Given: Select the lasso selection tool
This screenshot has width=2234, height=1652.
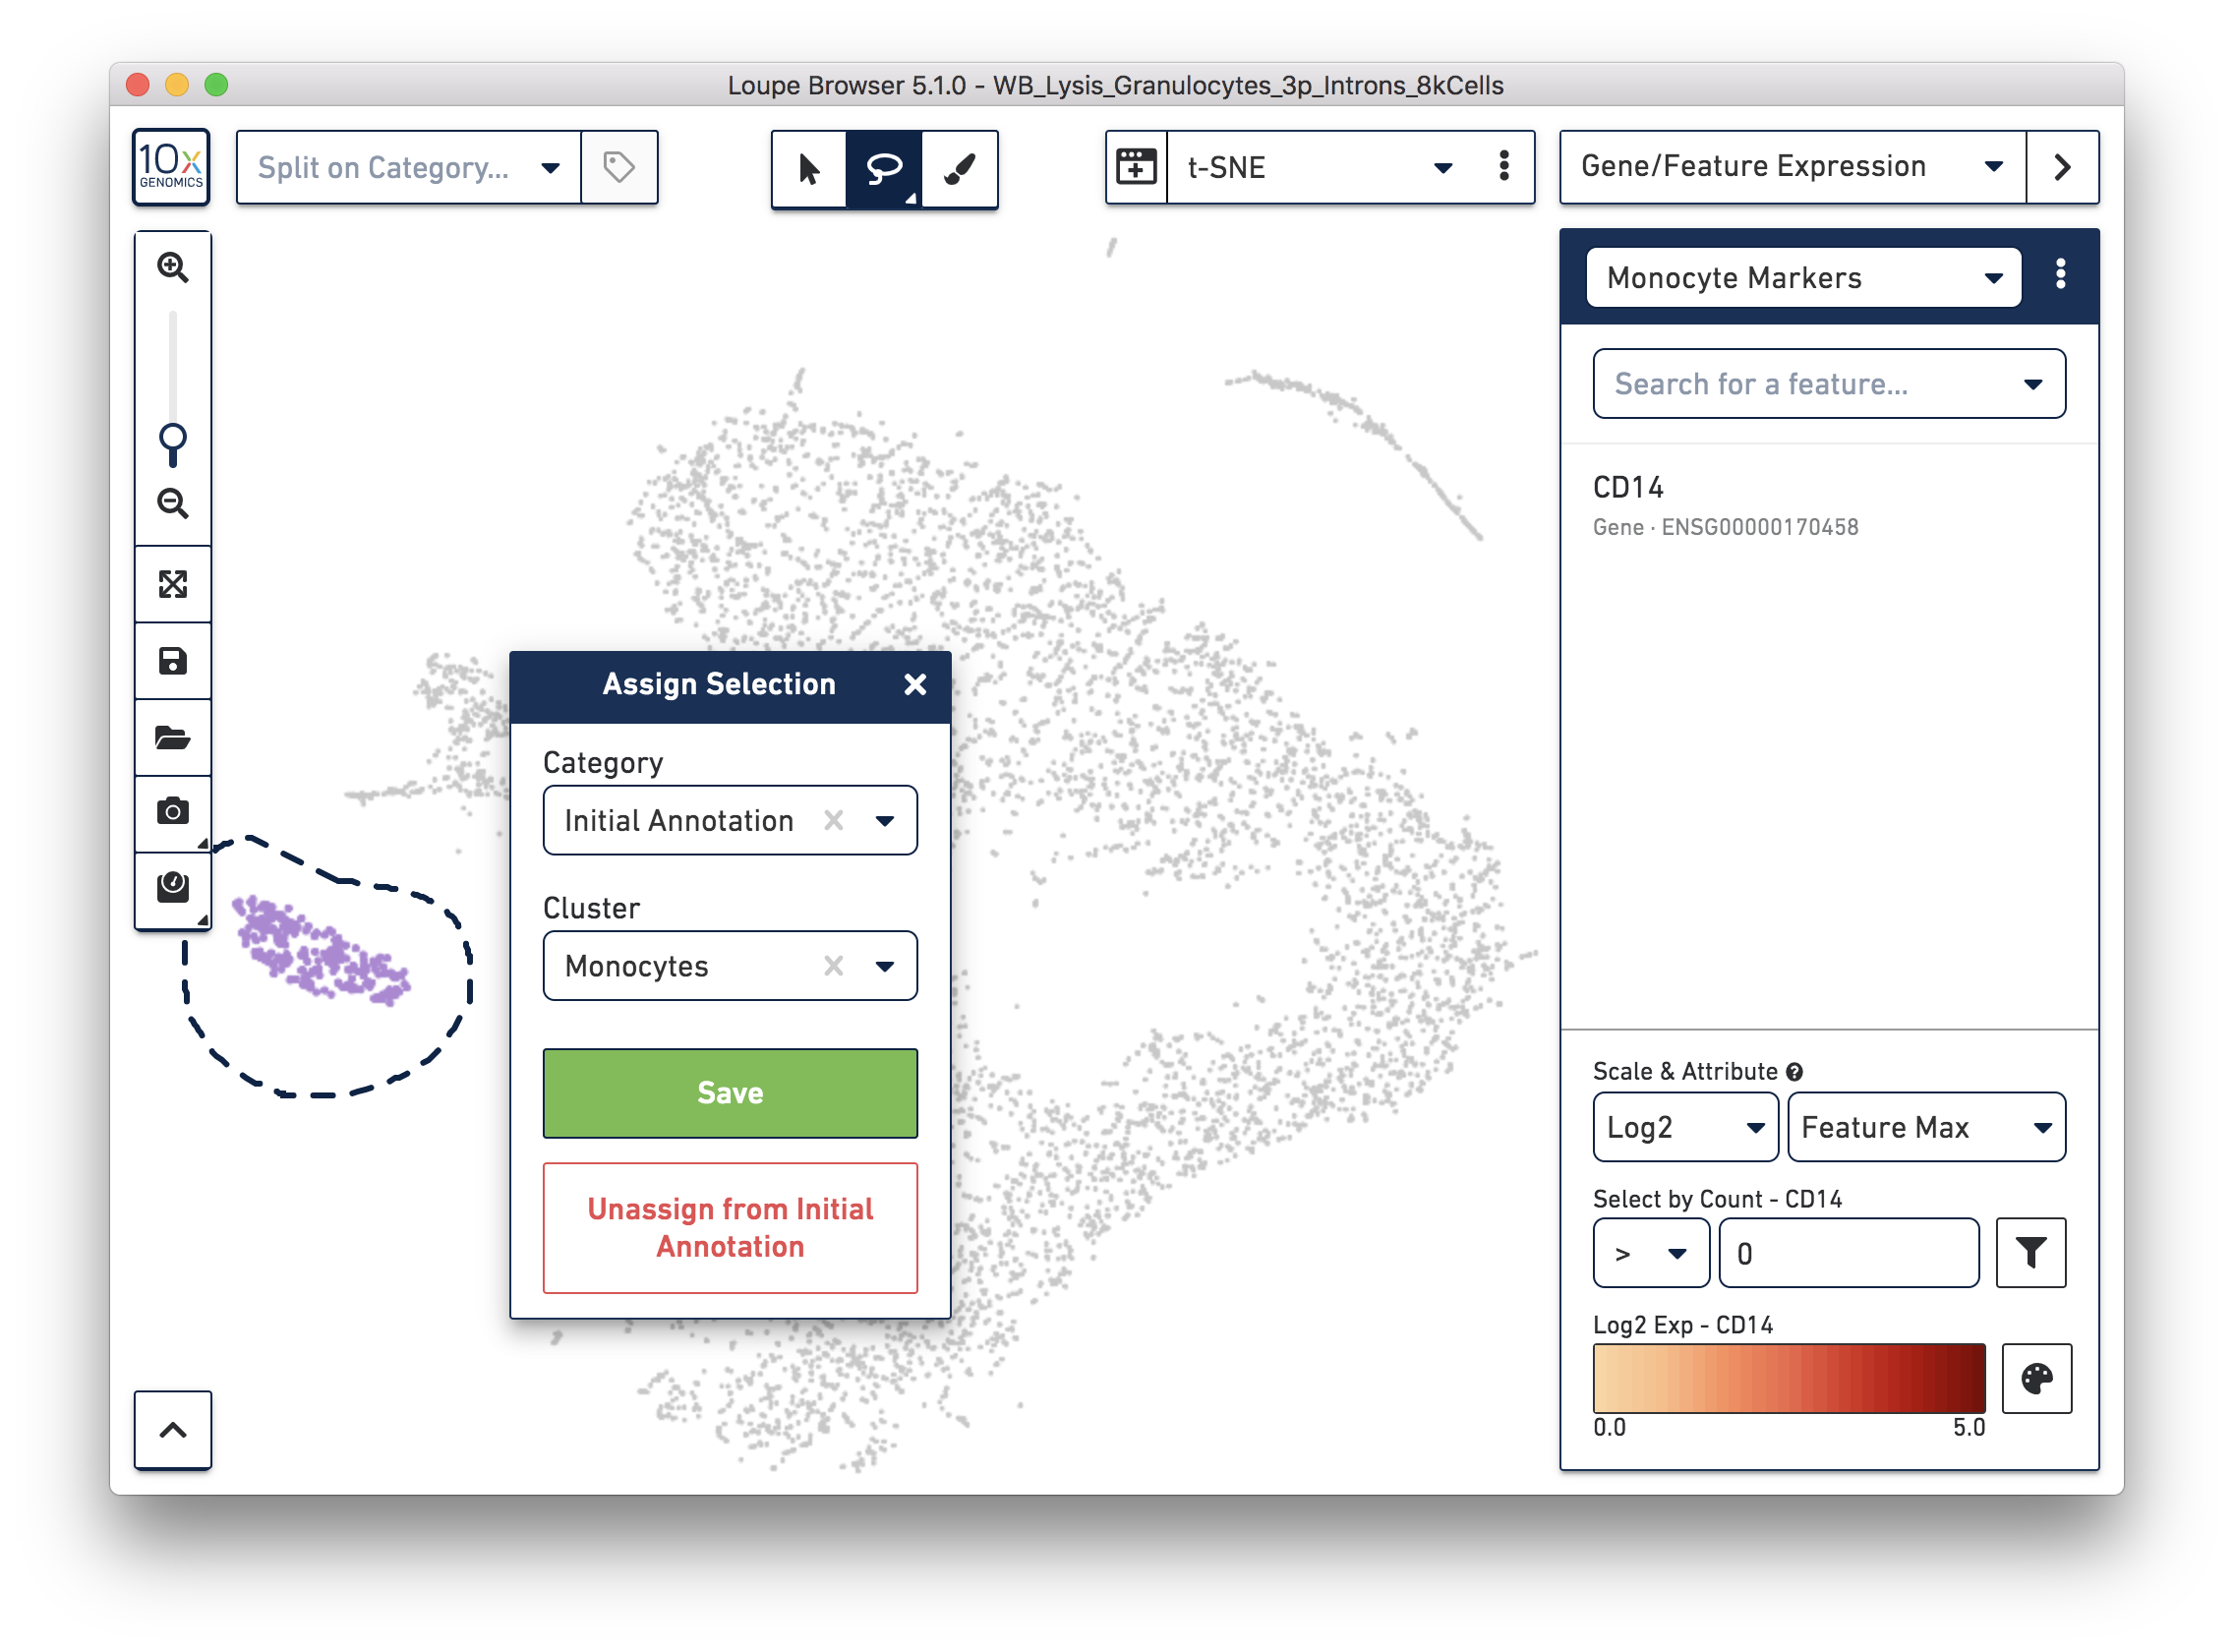Looking at the screenshot, I should [x=884, y=169].
